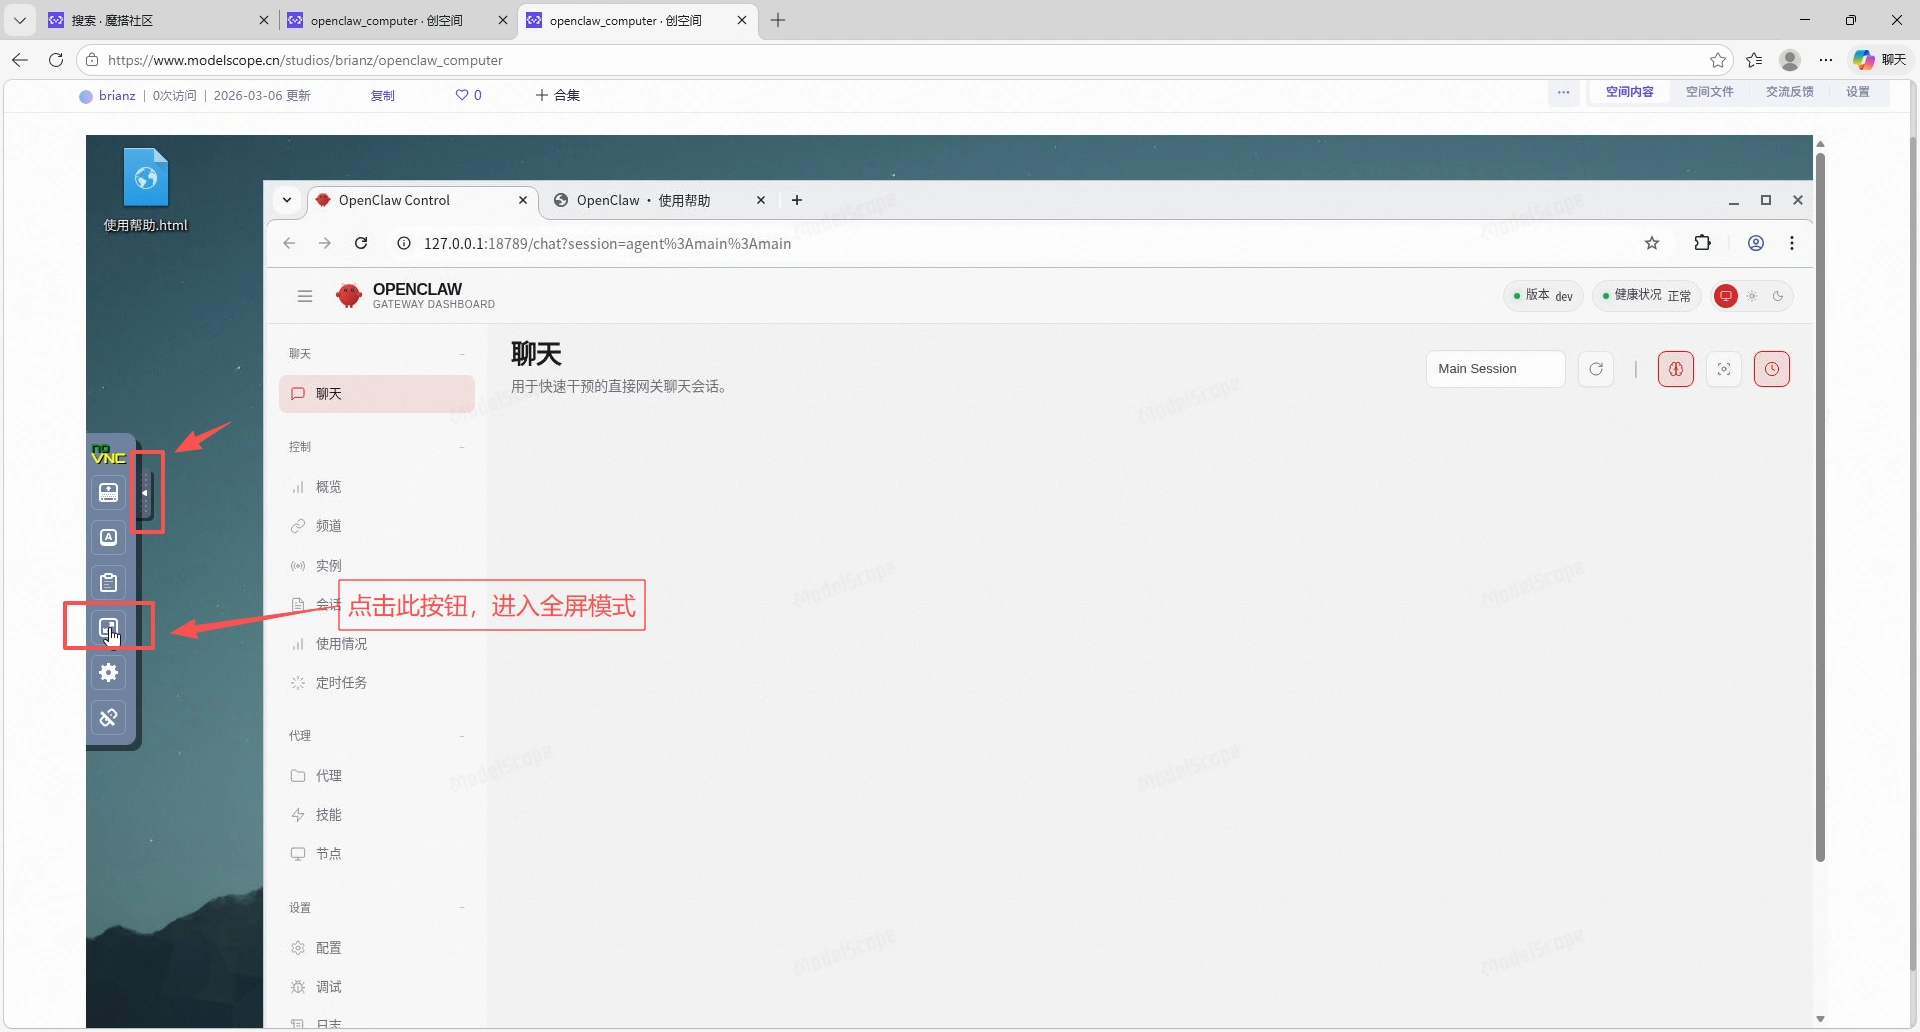This screenshot has width=1920, height=1032.
Task: Toggle the clock button in chat header
Action: [x=1772, y=369]
